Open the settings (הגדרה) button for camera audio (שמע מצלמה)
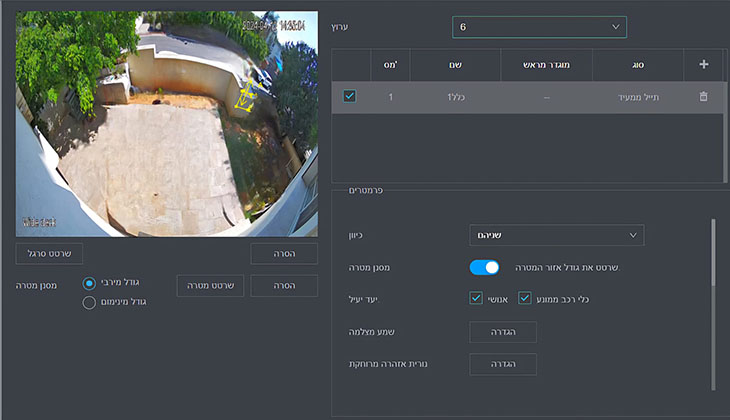 coord(503,332)
